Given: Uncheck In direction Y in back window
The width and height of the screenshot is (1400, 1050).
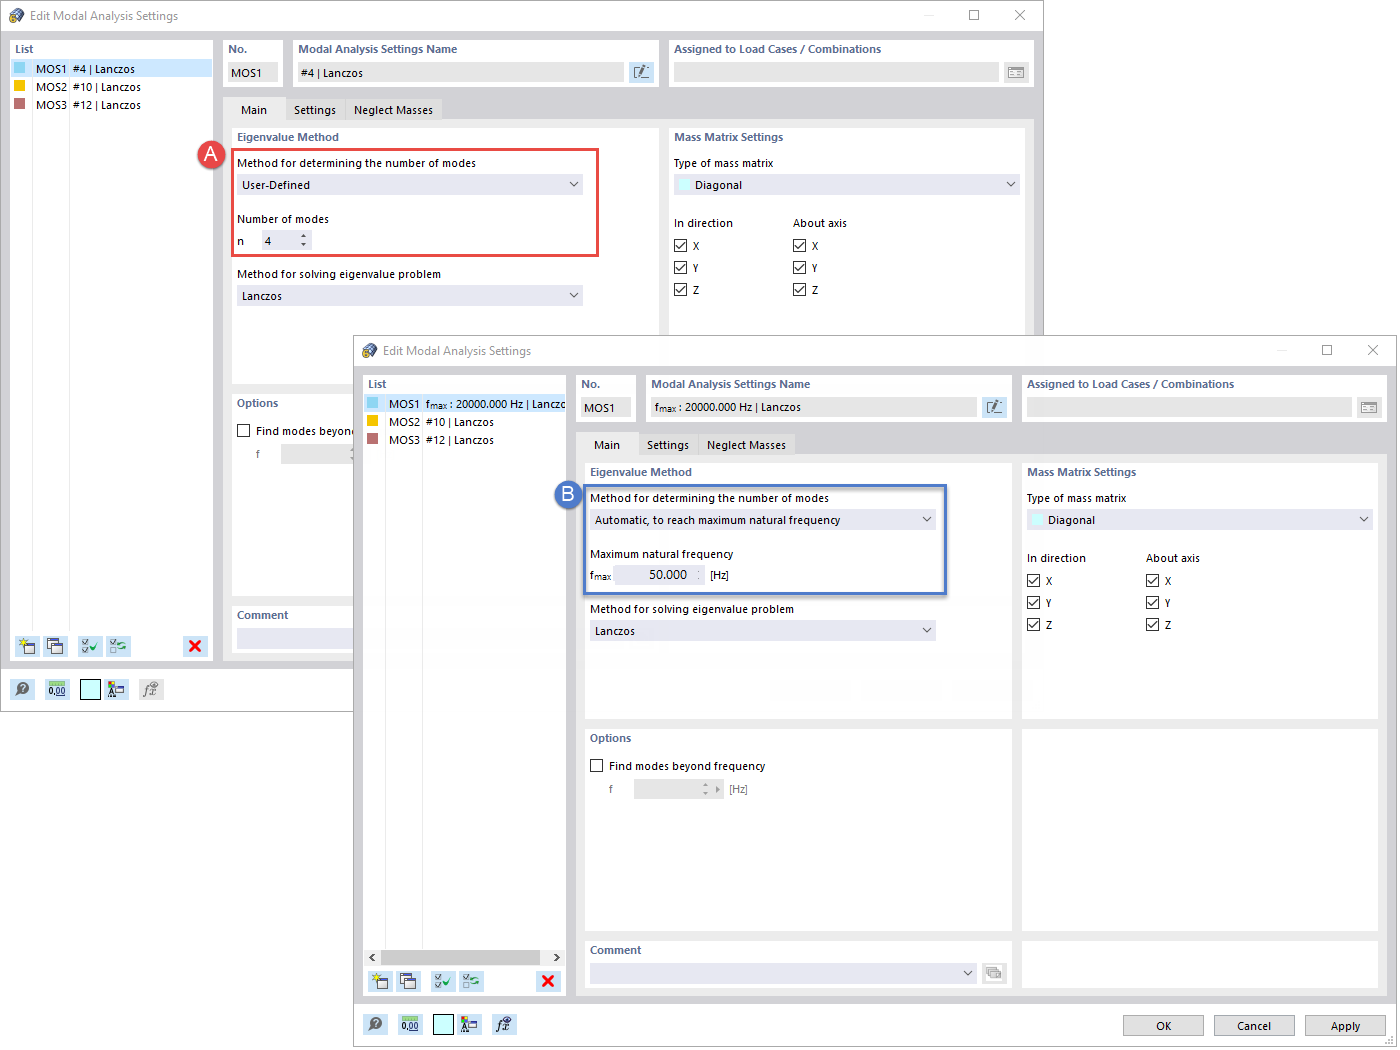Looking at the screenshot, I should click(681, 268).
